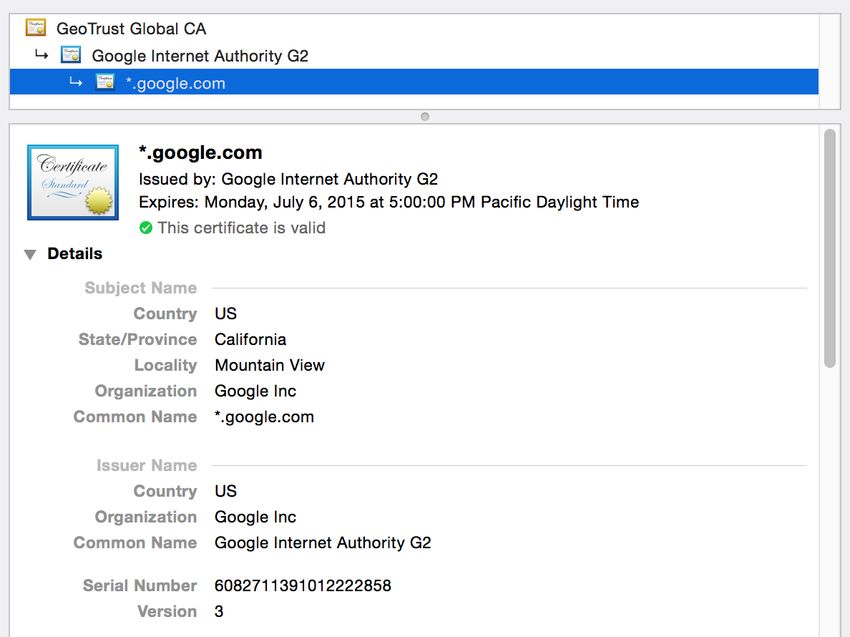Image resolution: width=850 pixels, height=637 pixels.
Task: Click the large Certificate Standard image
Action: (73, 182)
